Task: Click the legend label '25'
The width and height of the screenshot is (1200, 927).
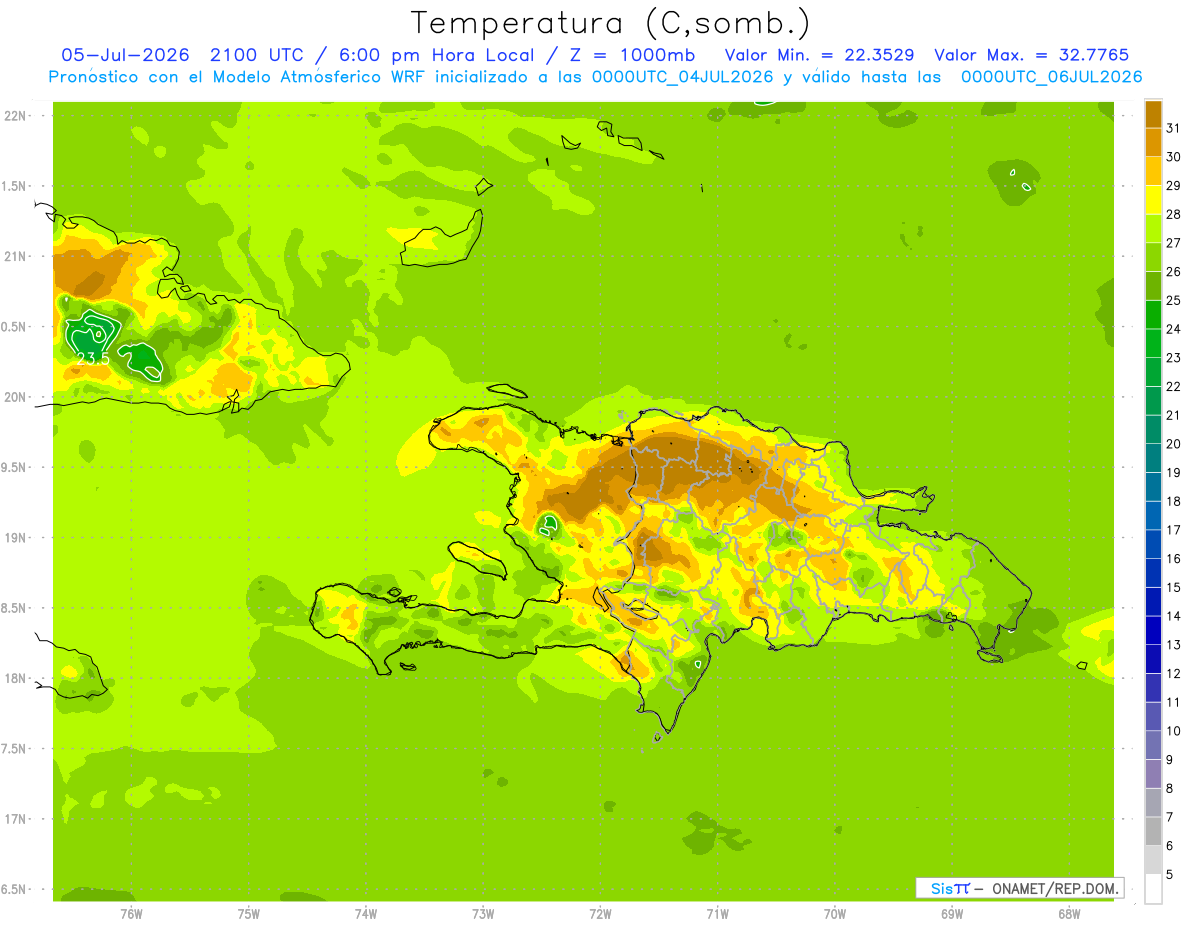Action: click(x=1173, y=300)
